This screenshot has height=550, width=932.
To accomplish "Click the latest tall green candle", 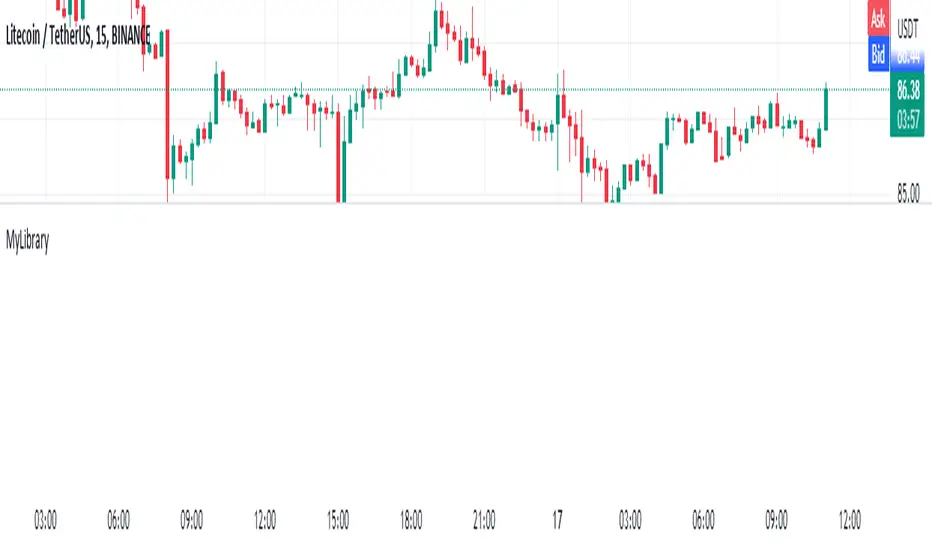I will pyautogui.click(x=826, y=108).
